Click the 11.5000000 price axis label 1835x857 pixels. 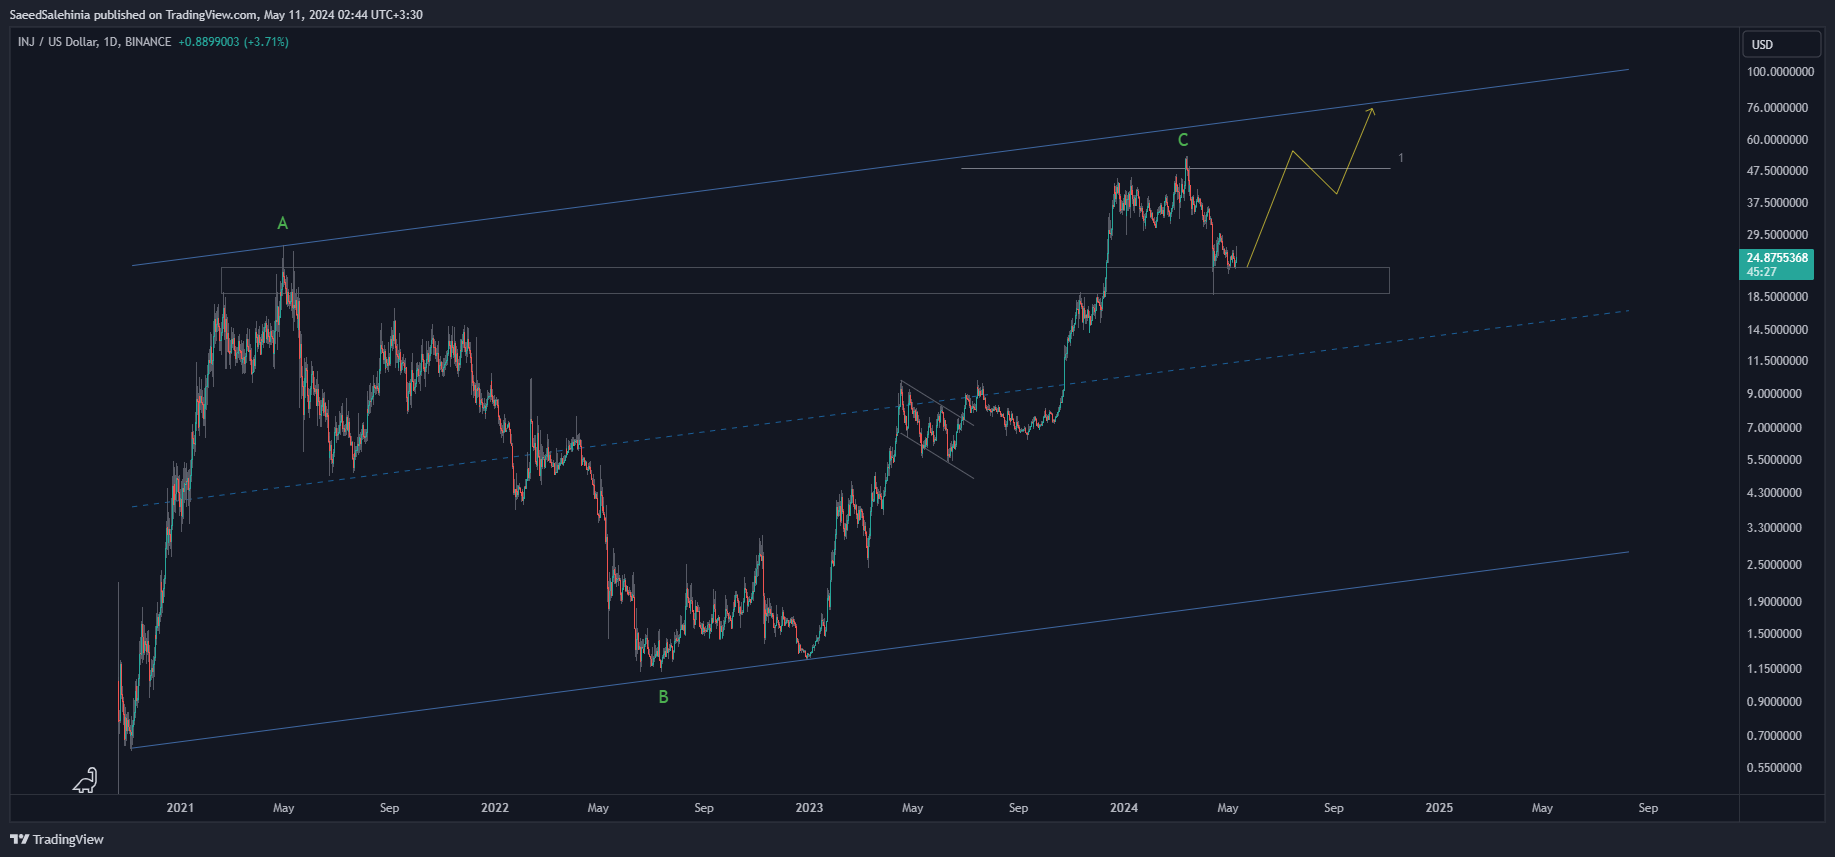(1777, 361)
